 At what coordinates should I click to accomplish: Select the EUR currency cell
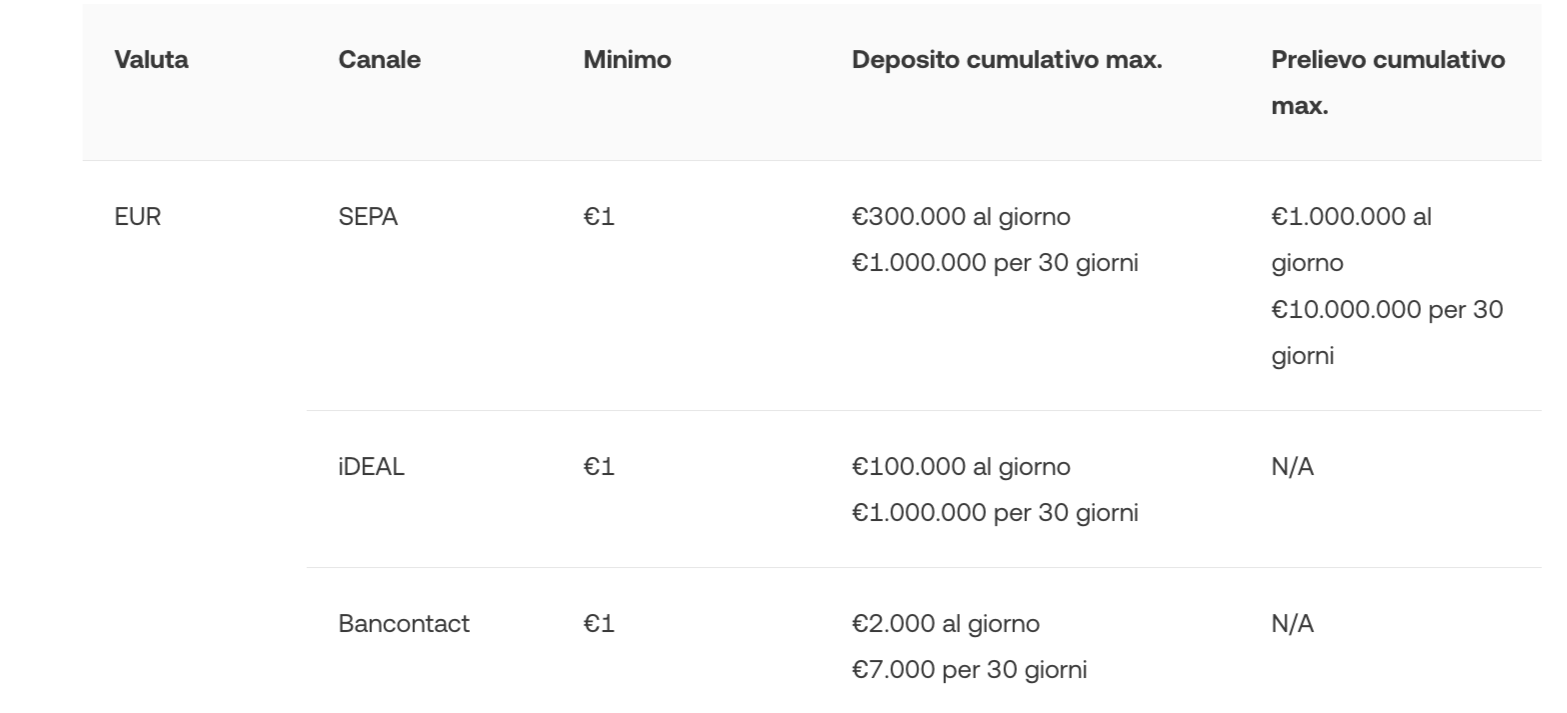pyautogui.click(x=138, y=217)
